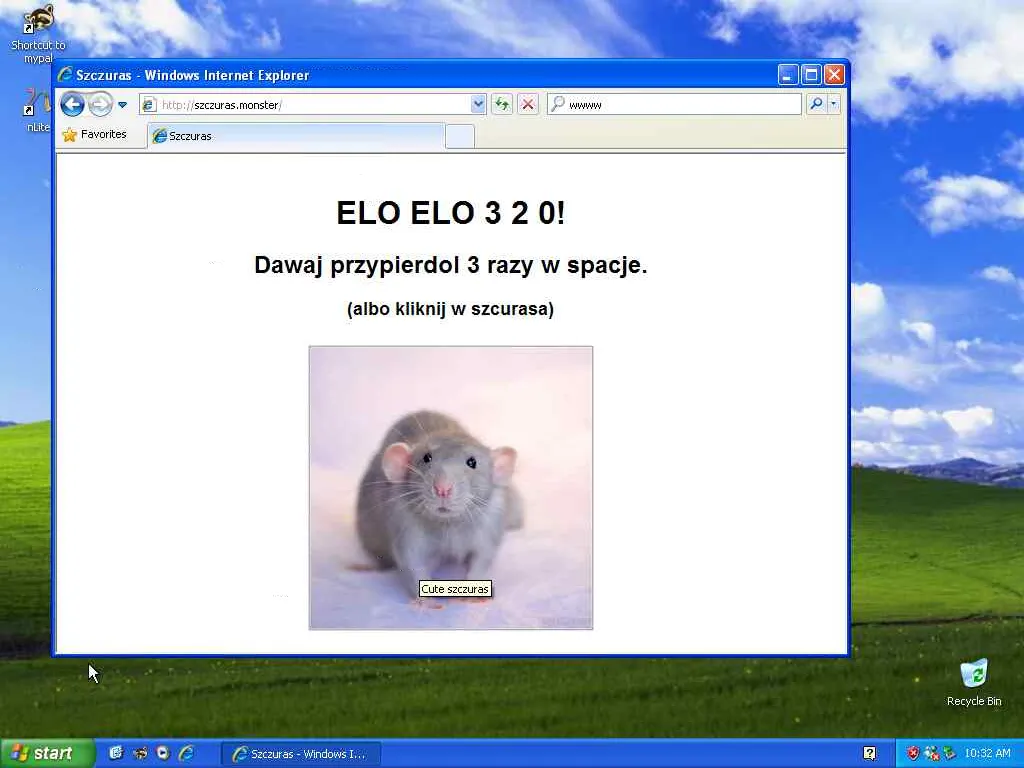The height and width of the screenshot is (768, 1024).
Task: Launch Internet Explorer from quick launch
Action: coord(186,754)
